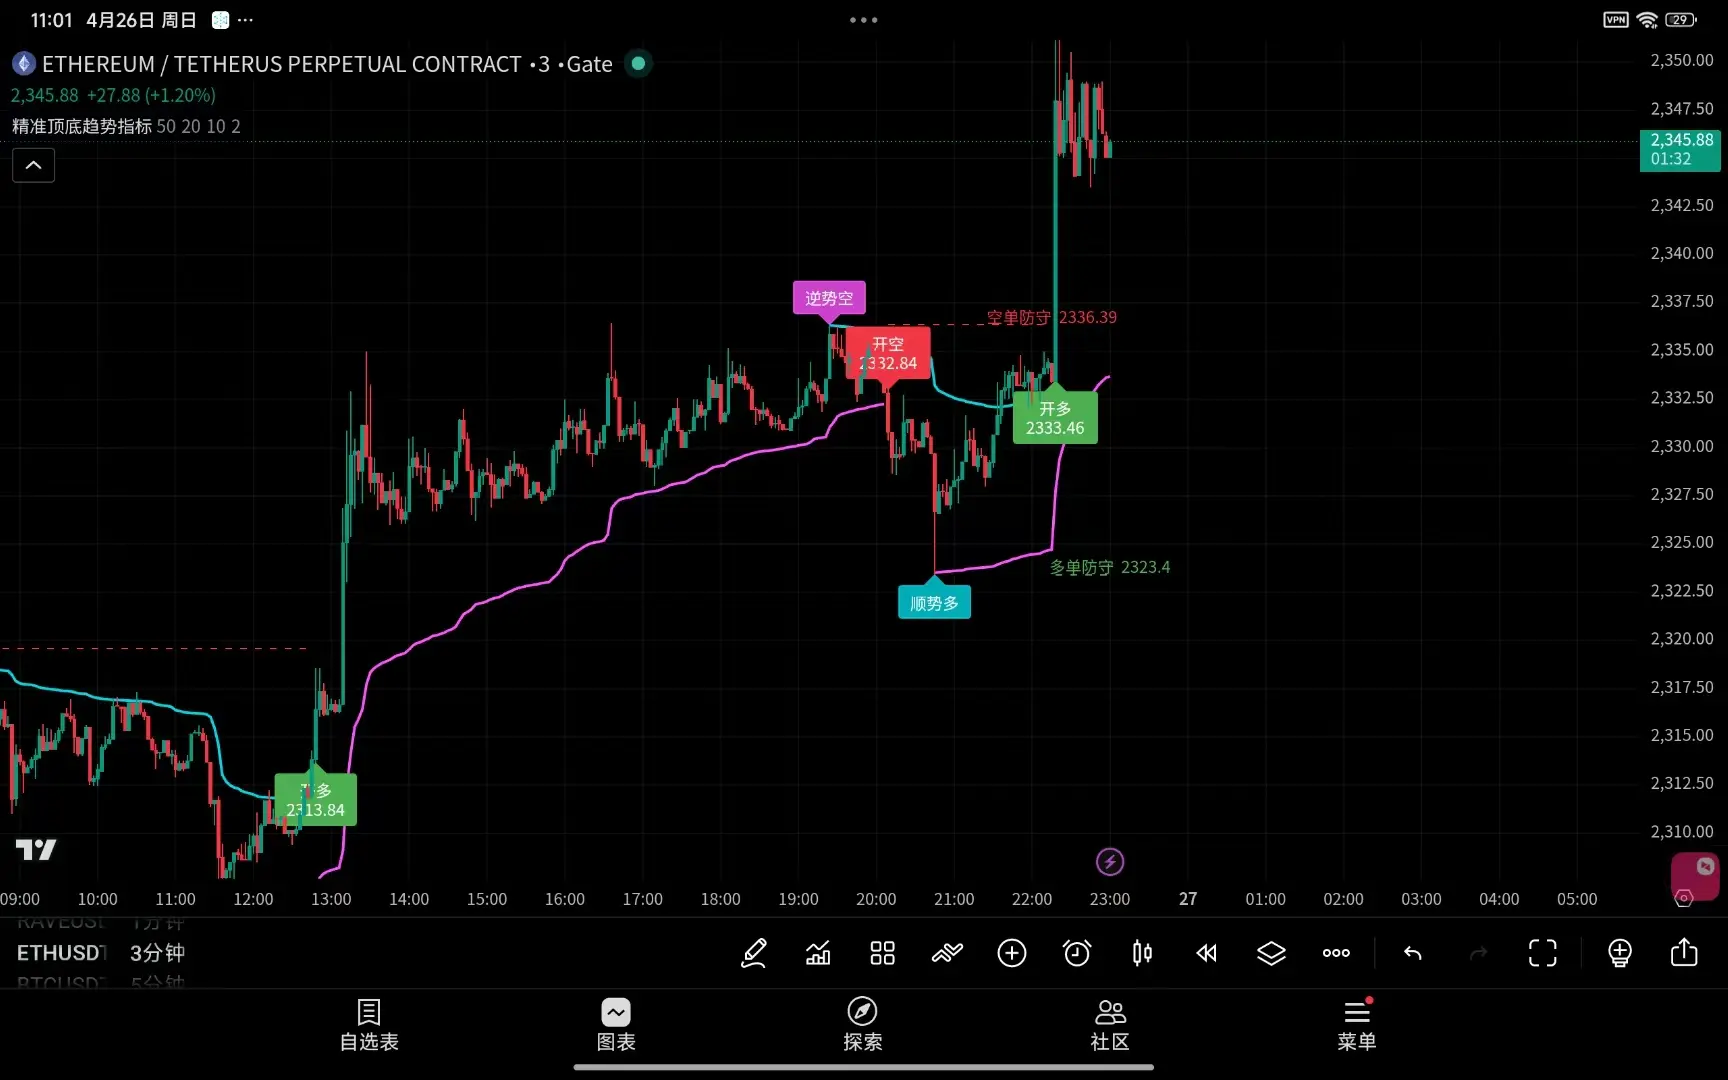Tap the wavy lines icon in the toolbar
Viewport: 1728px width, 1080px height.
click(947, 953)
